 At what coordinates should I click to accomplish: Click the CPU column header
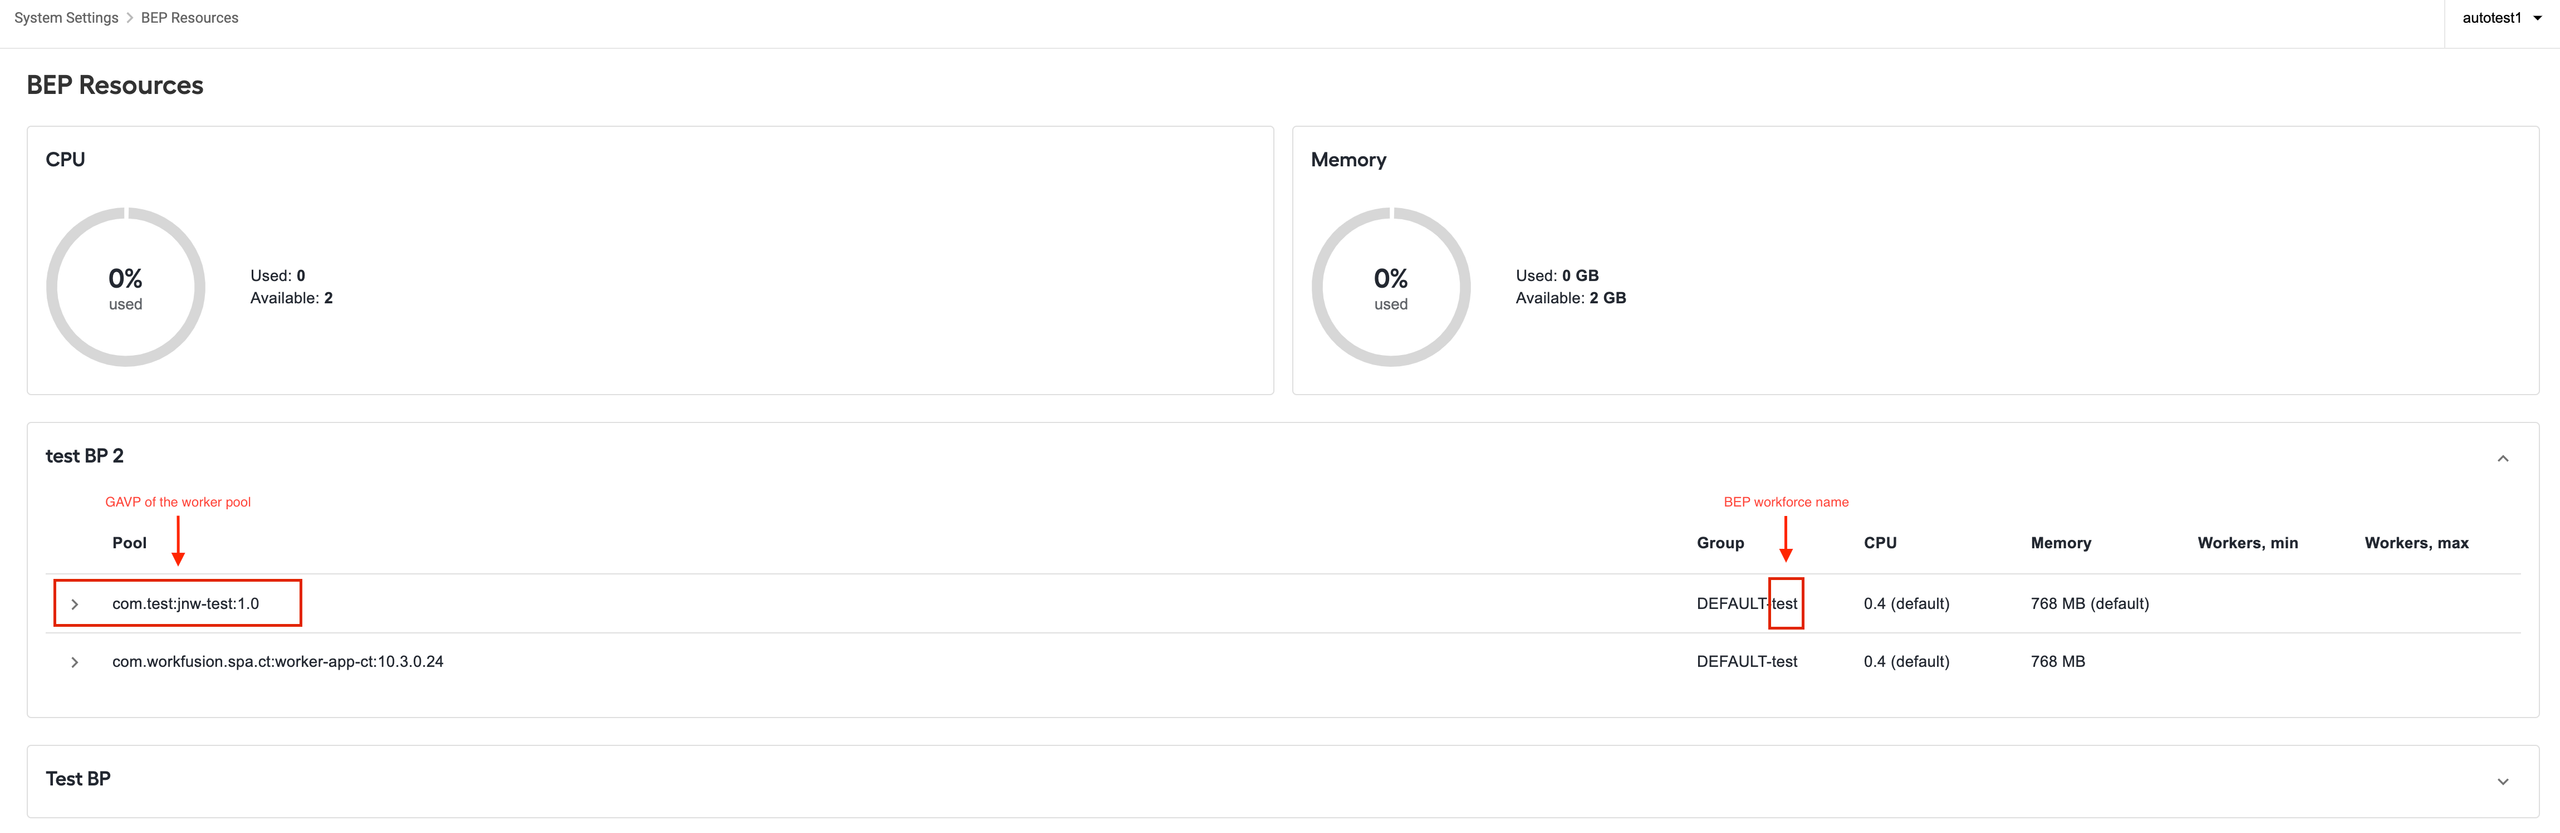tap(1880, 543)
